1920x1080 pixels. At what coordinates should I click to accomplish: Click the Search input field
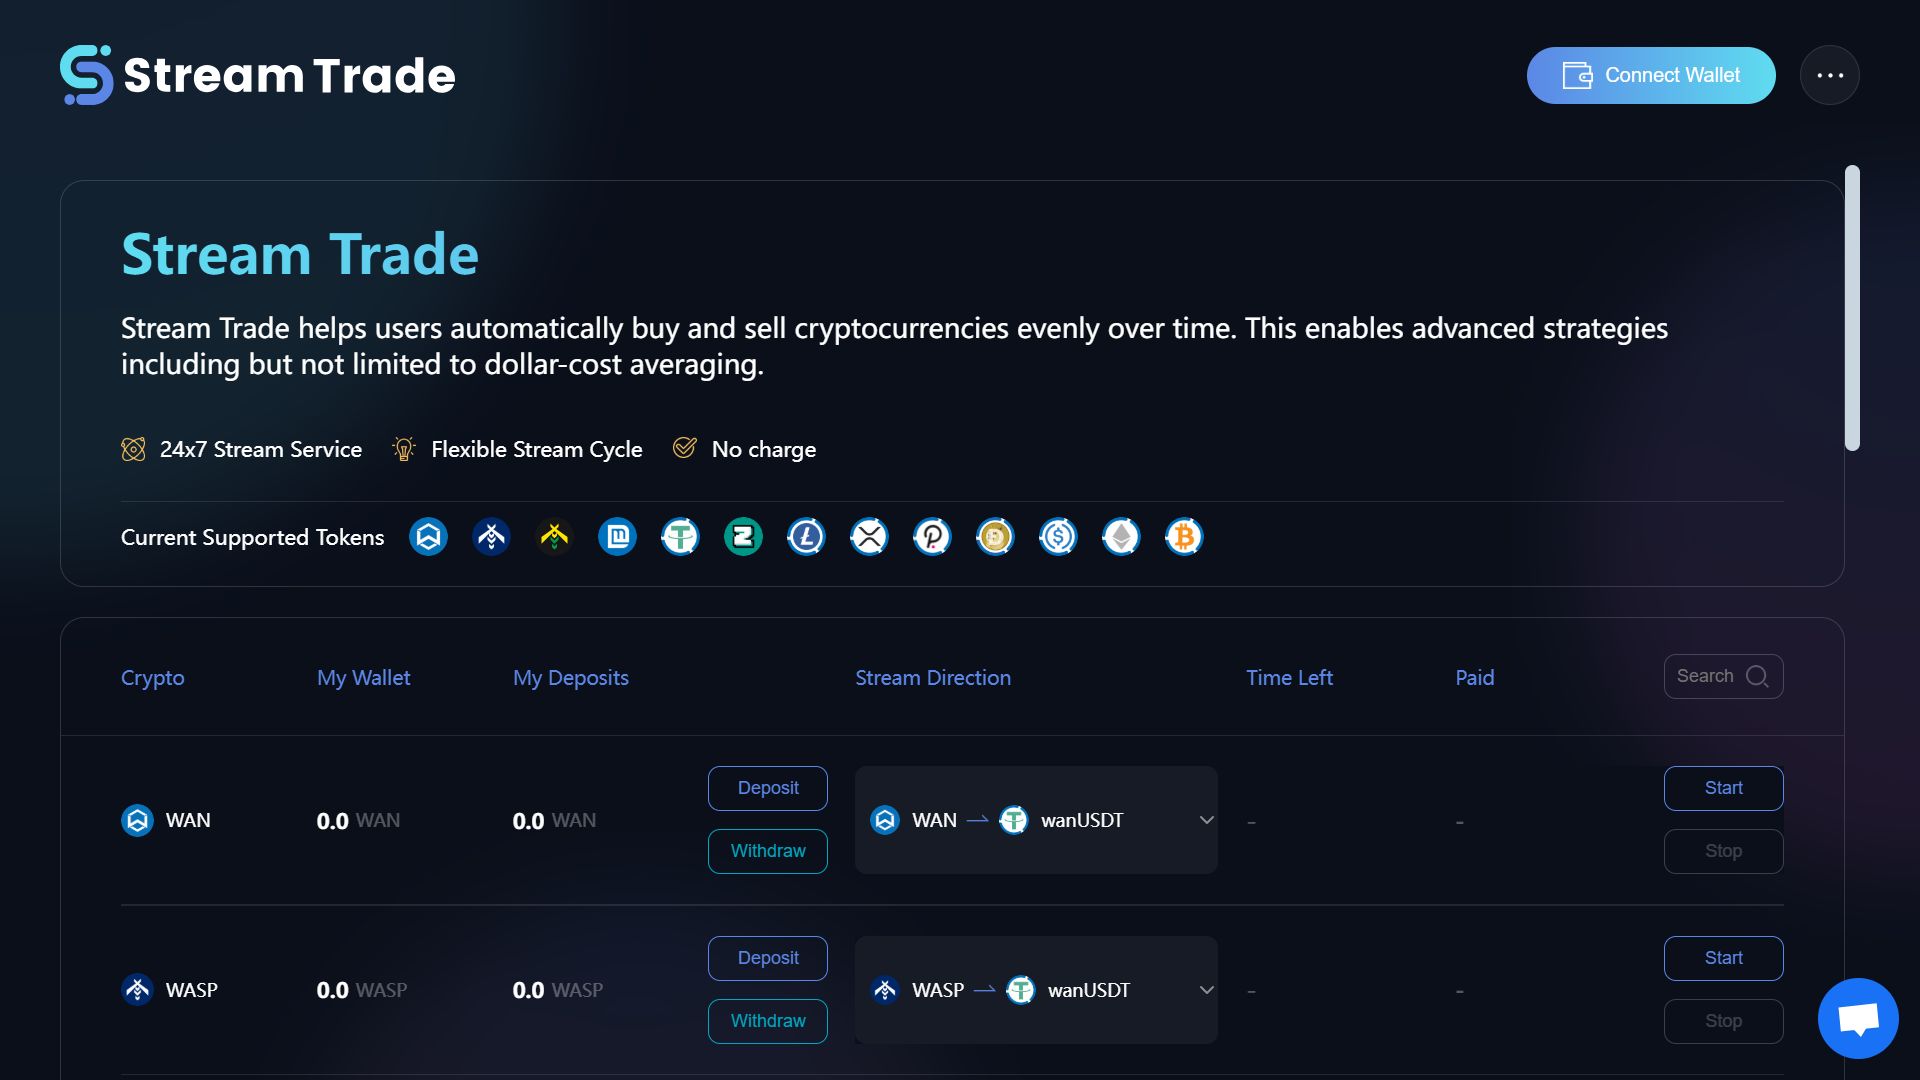coord(1710,676)
